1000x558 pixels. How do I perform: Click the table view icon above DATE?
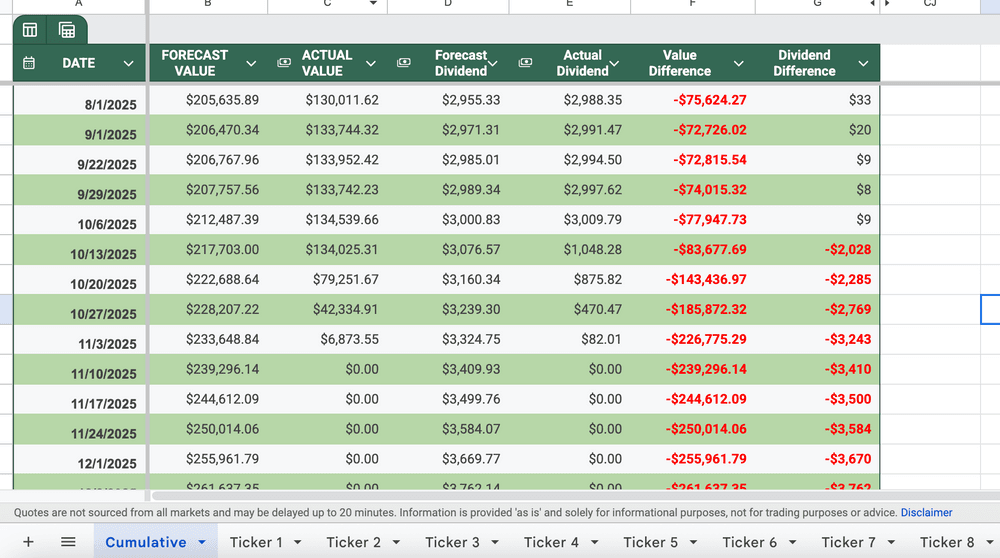30,30
